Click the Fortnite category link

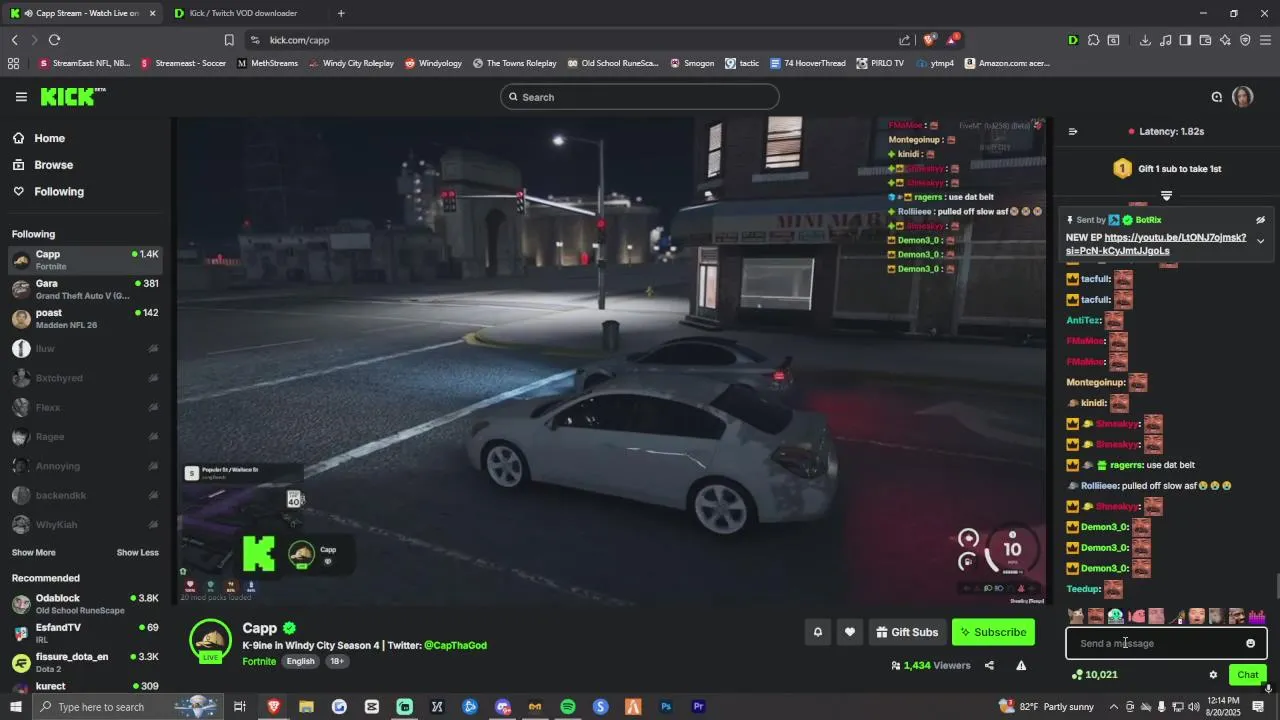click(x=259, y=661)
